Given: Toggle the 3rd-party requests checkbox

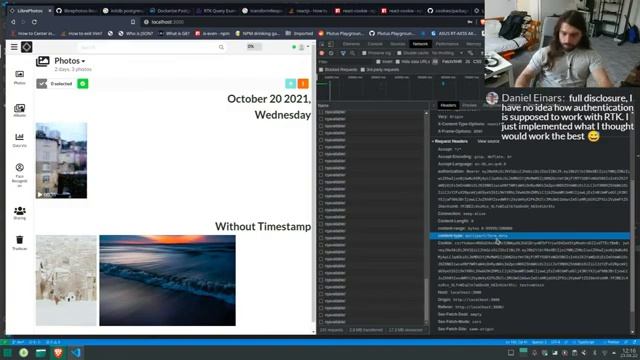Looking at the screenshot, I should coord(363,70).
